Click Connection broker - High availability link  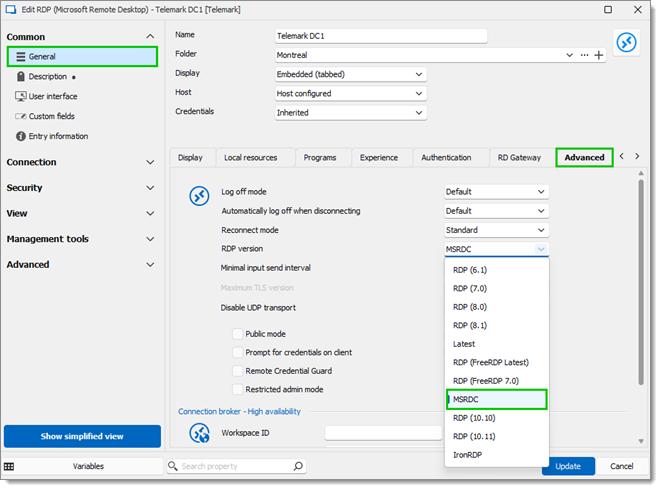[x=239, y=412]
